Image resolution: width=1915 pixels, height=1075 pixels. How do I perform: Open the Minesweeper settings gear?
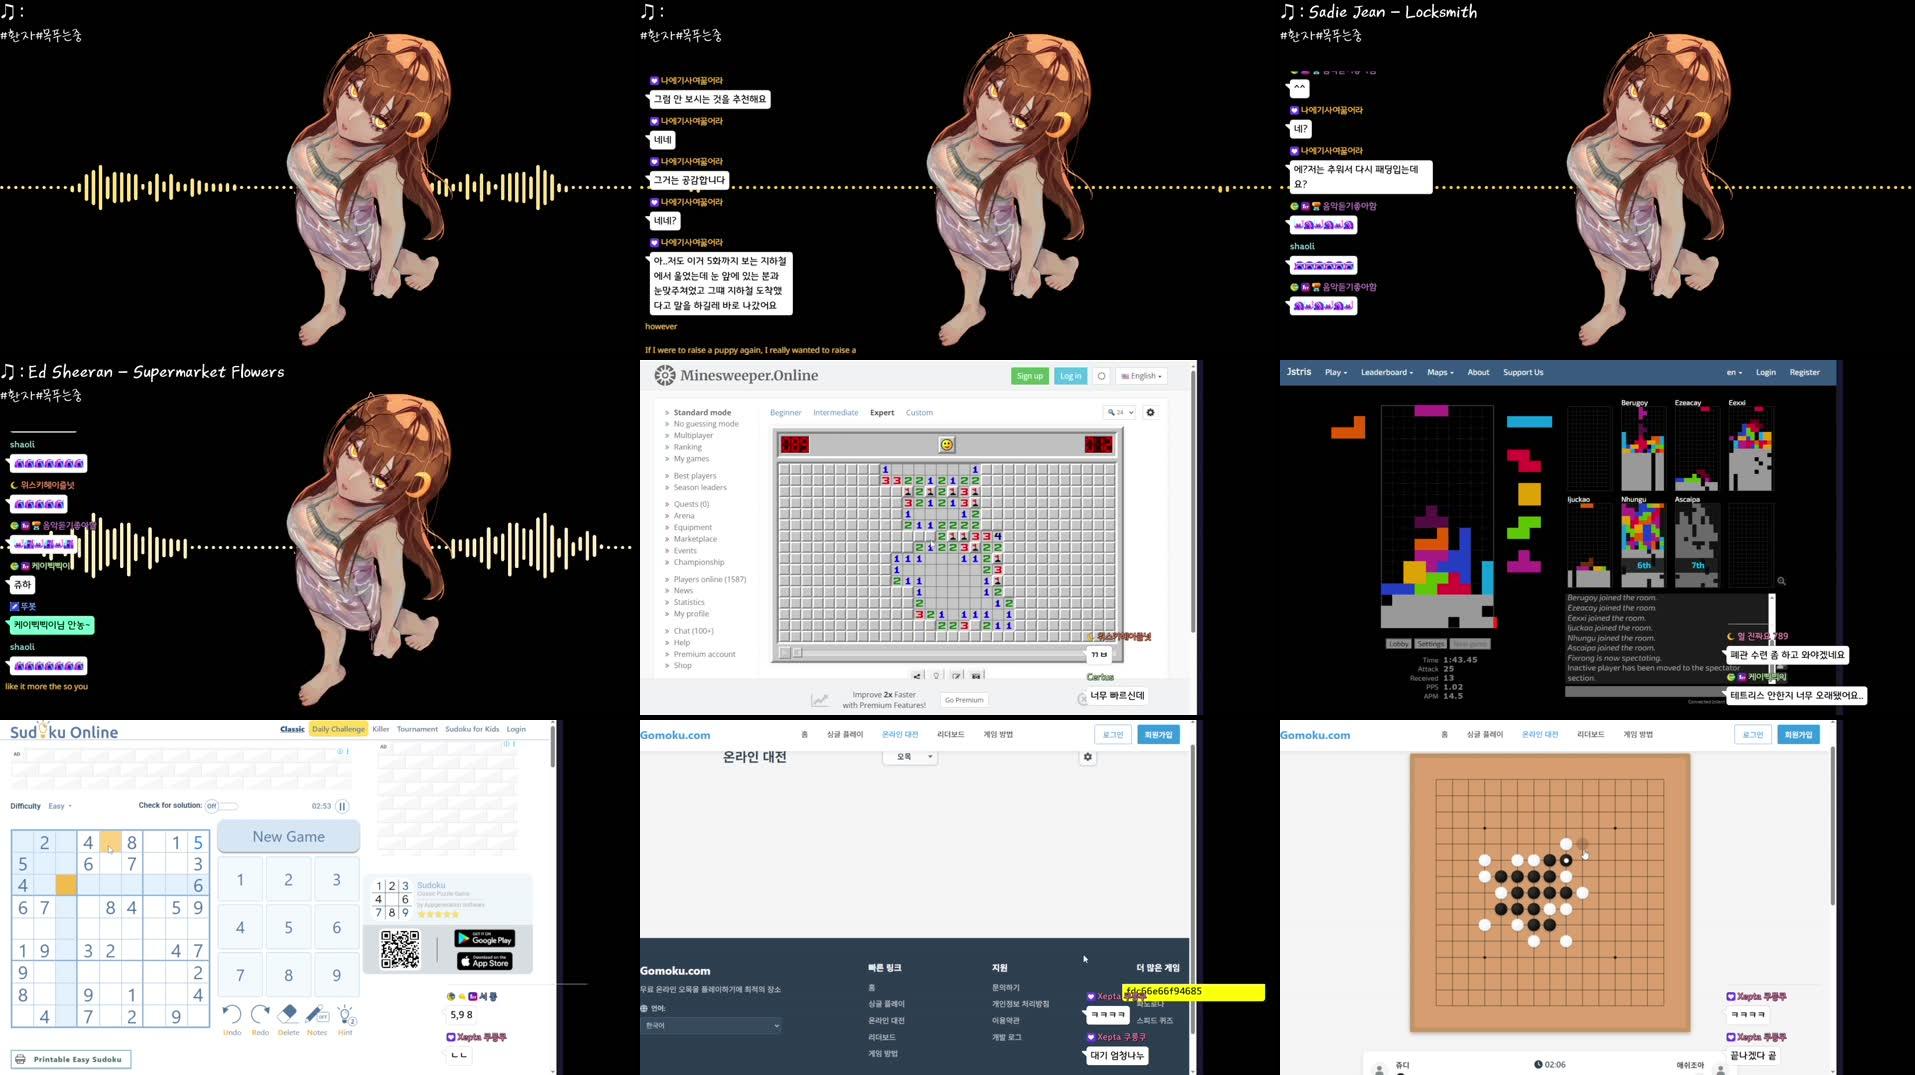pos(1150,412)
